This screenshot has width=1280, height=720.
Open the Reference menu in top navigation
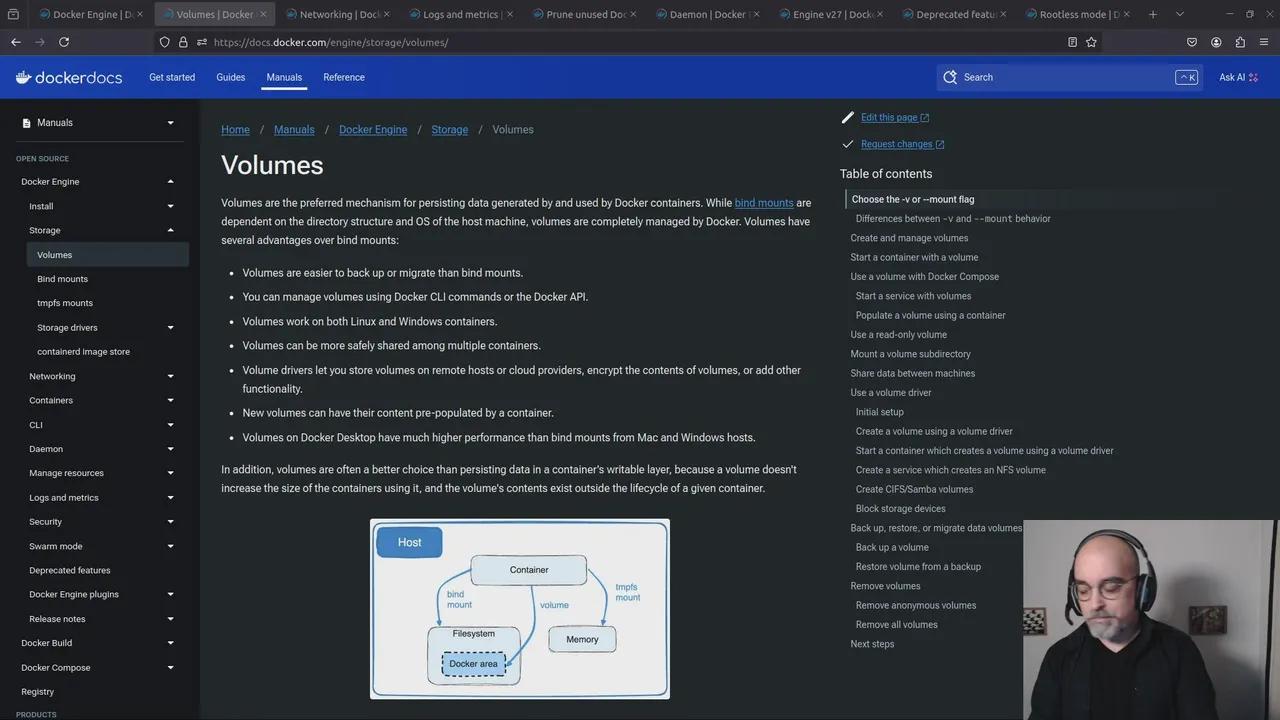[x=344, y=77]
